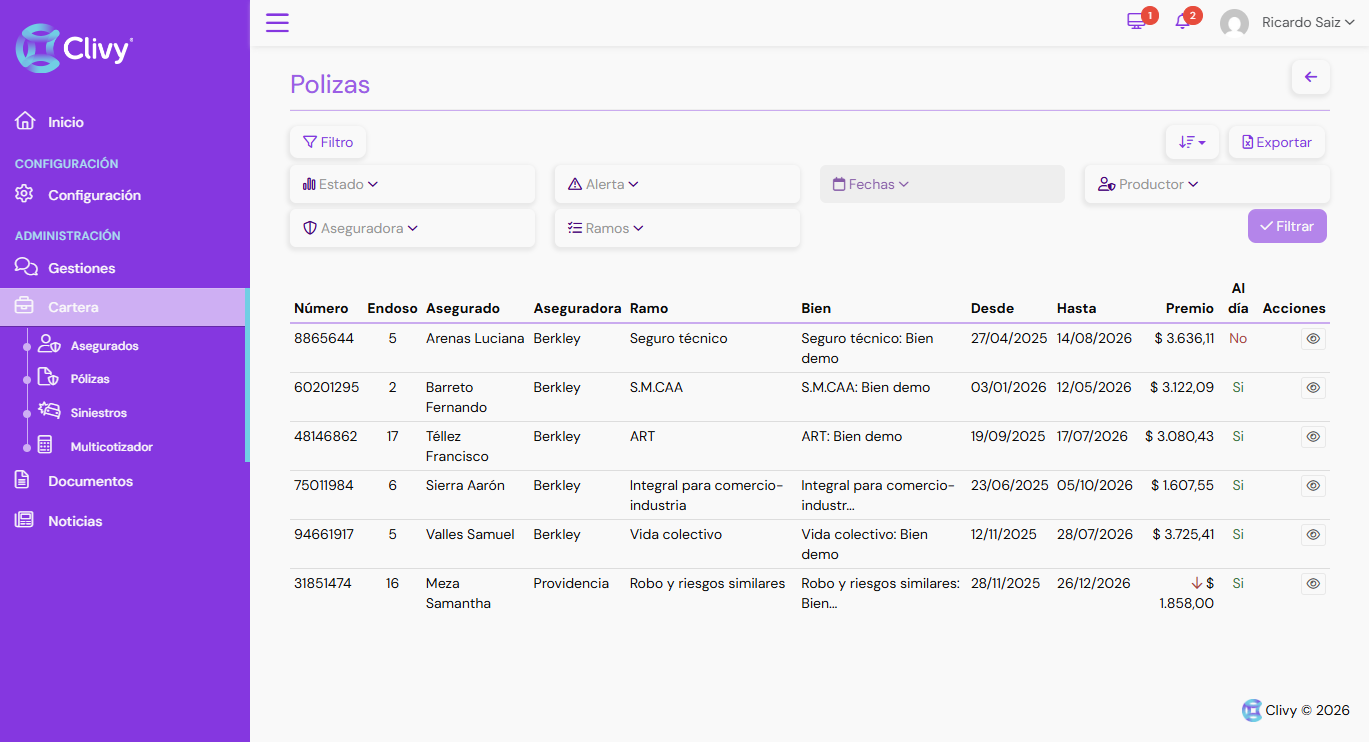Open the monitor notifications icon

point(1136,22)
